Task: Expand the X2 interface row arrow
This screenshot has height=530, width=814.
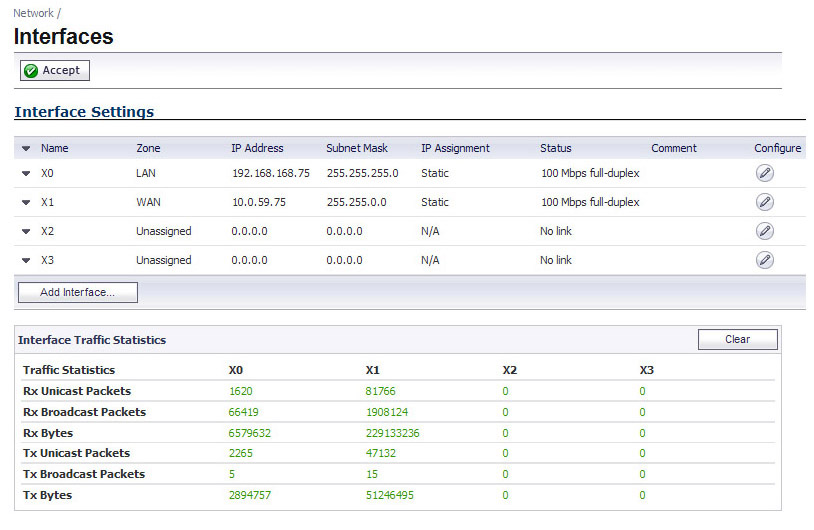Action: [26, 232]
